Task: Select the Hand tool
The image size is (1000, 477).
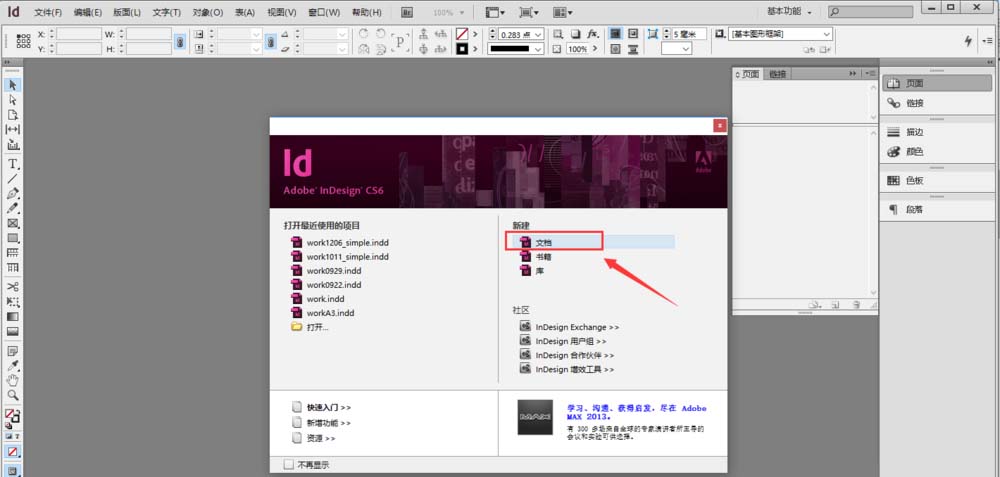Action: pyautogui.click(x=13, y=381)
